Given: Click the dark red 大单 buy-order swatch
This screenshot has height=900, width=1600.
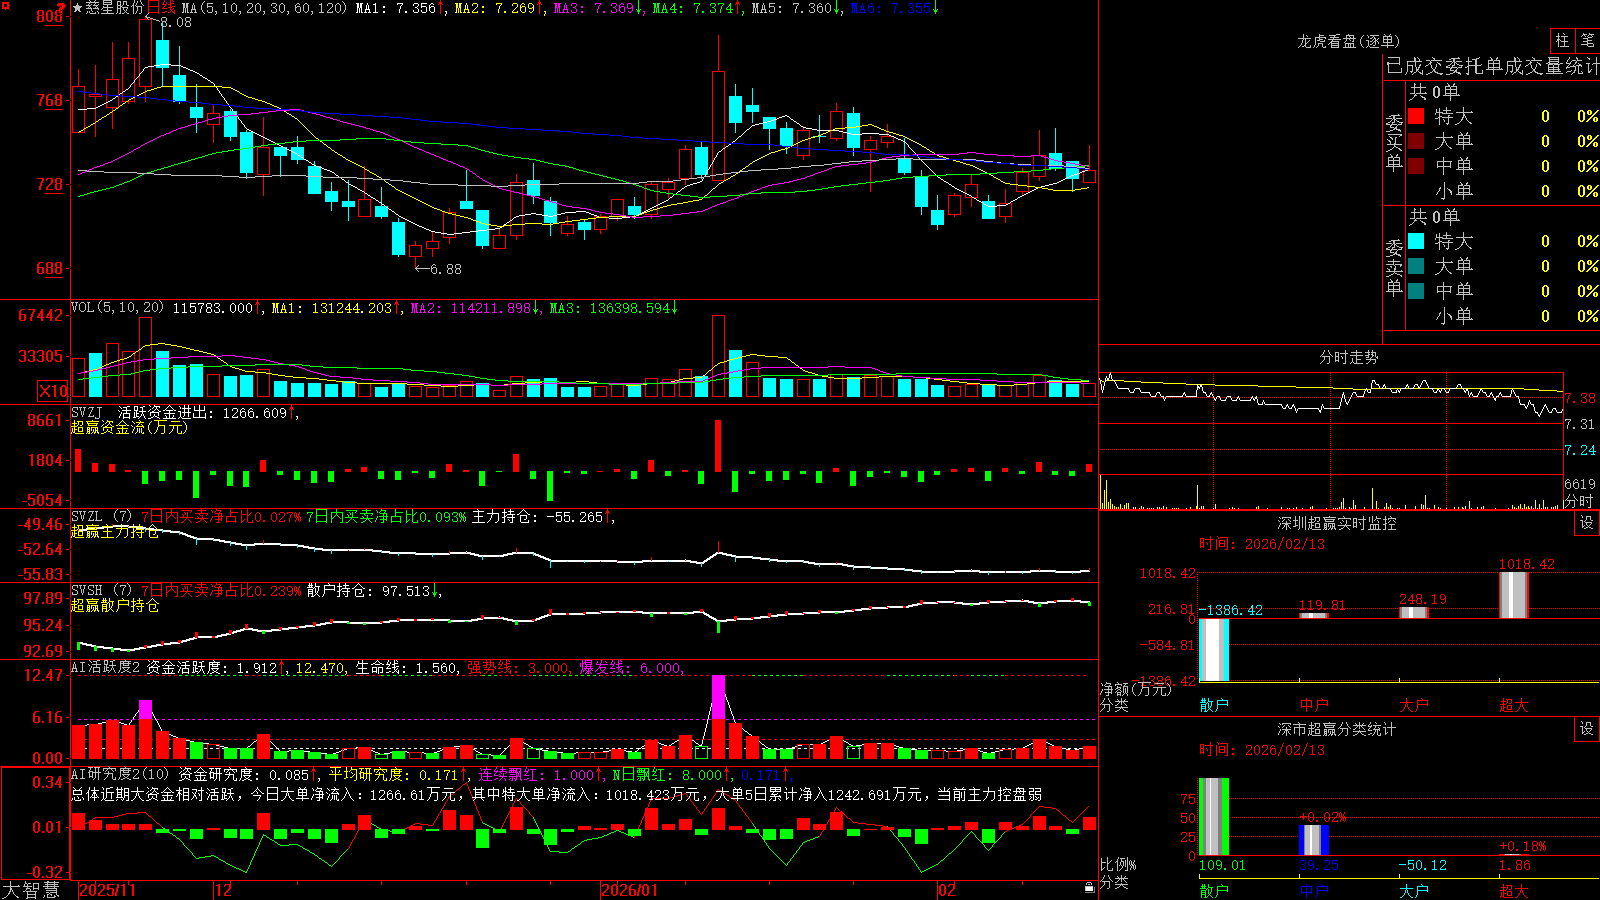Looking at the screenshot, I should 1416,141.
